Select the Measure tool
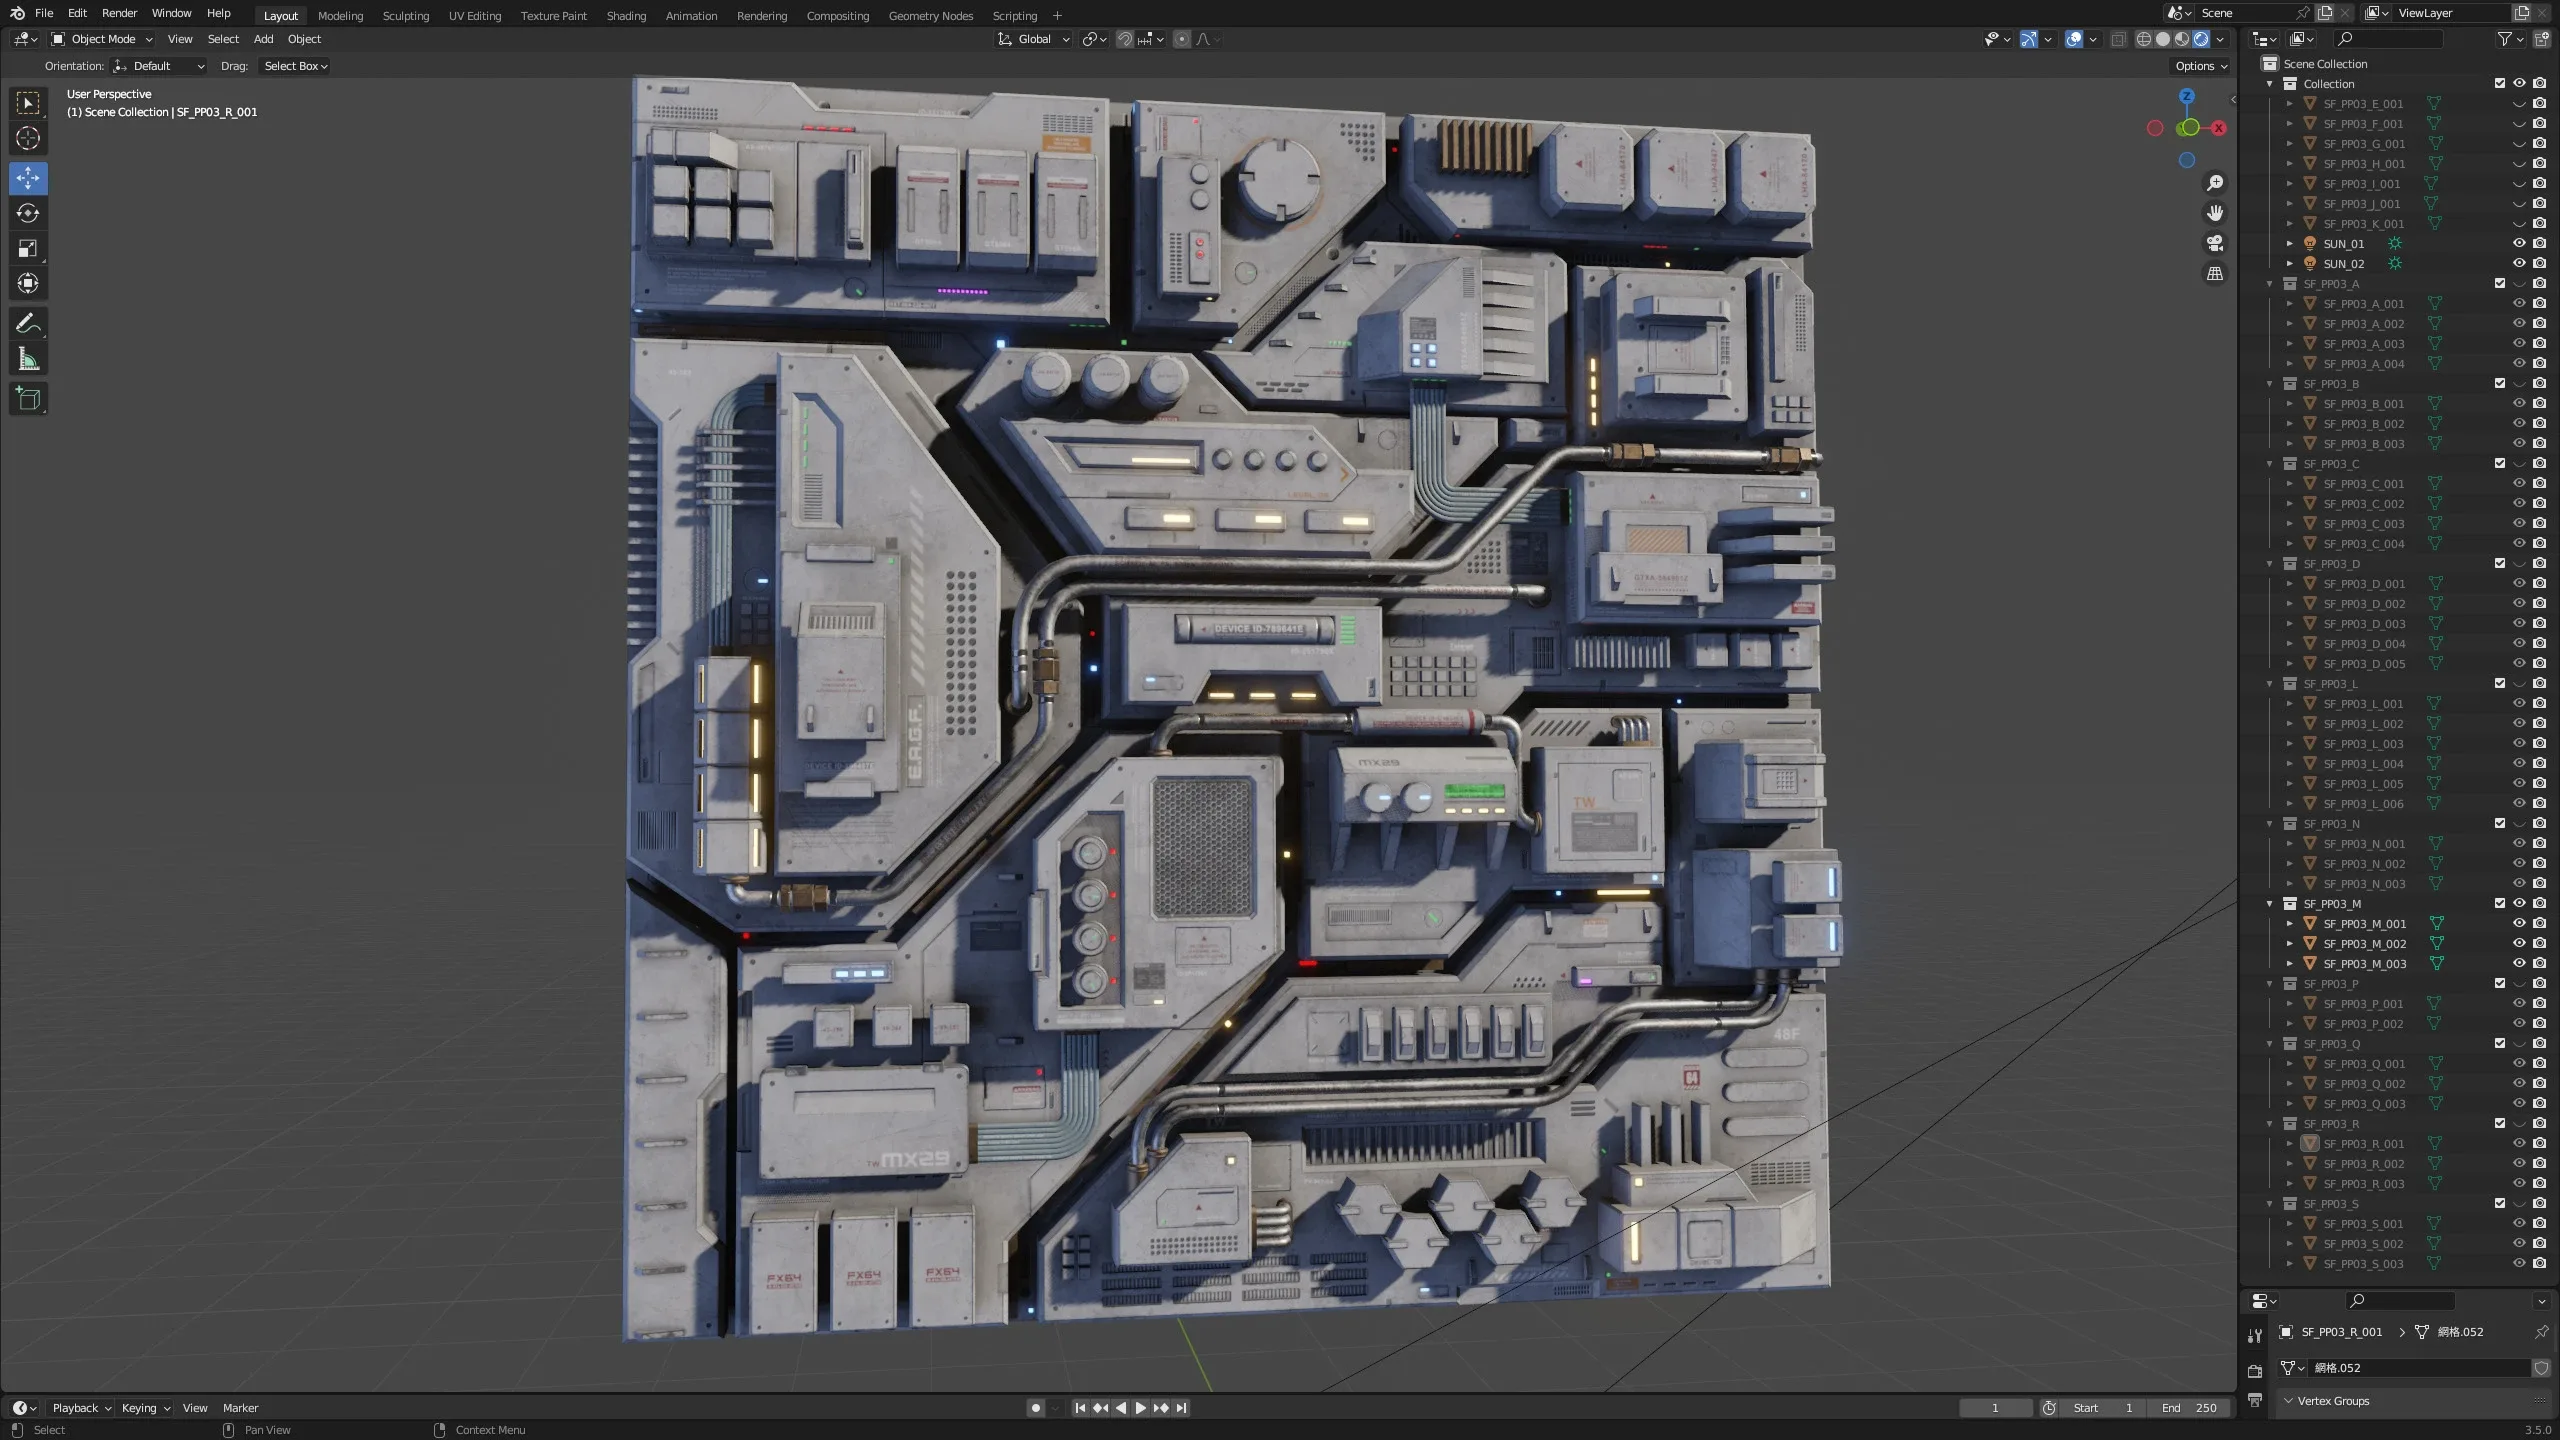Screen dimensions: 2560x1440 pos(28,360)
